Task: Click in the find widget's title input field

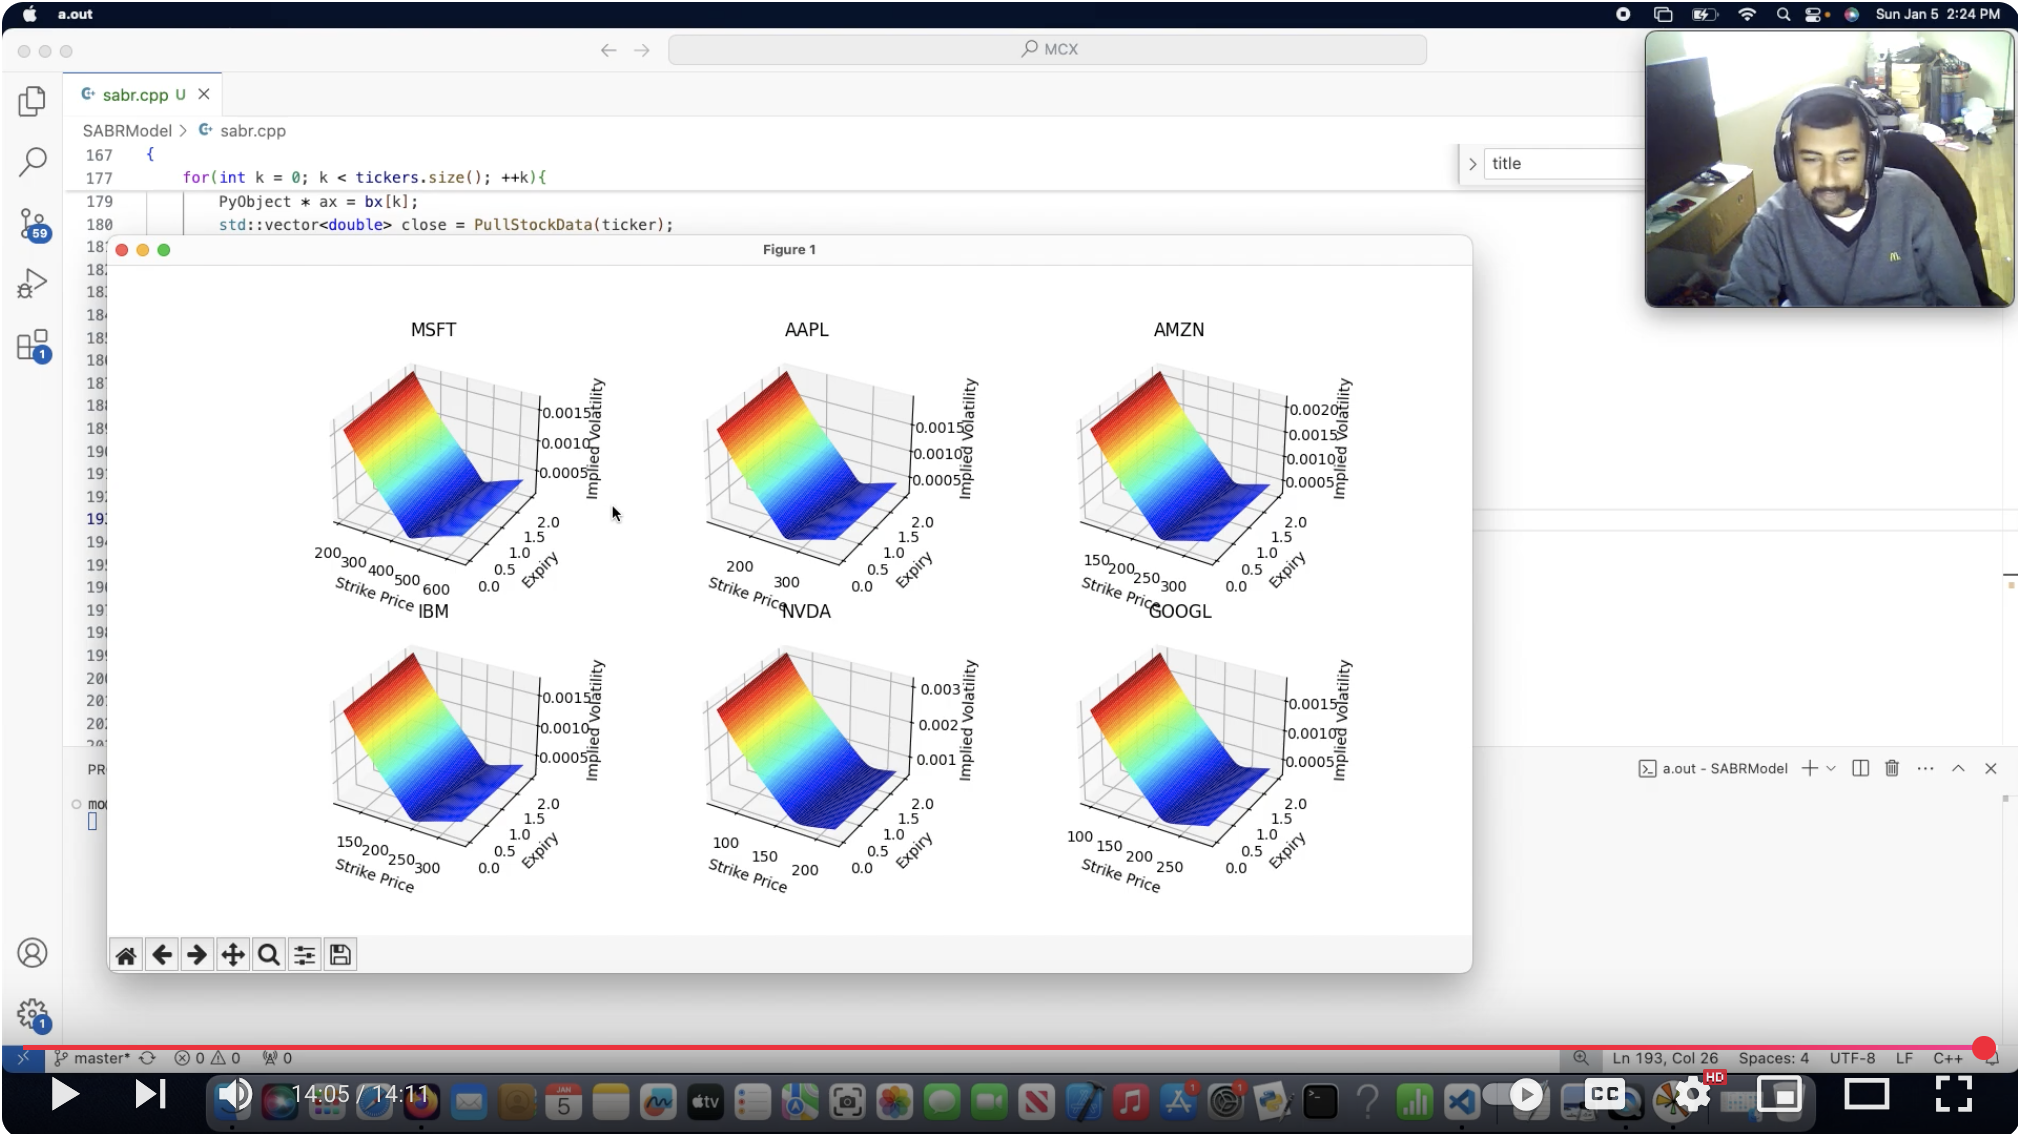Action: pos(1565,164)
